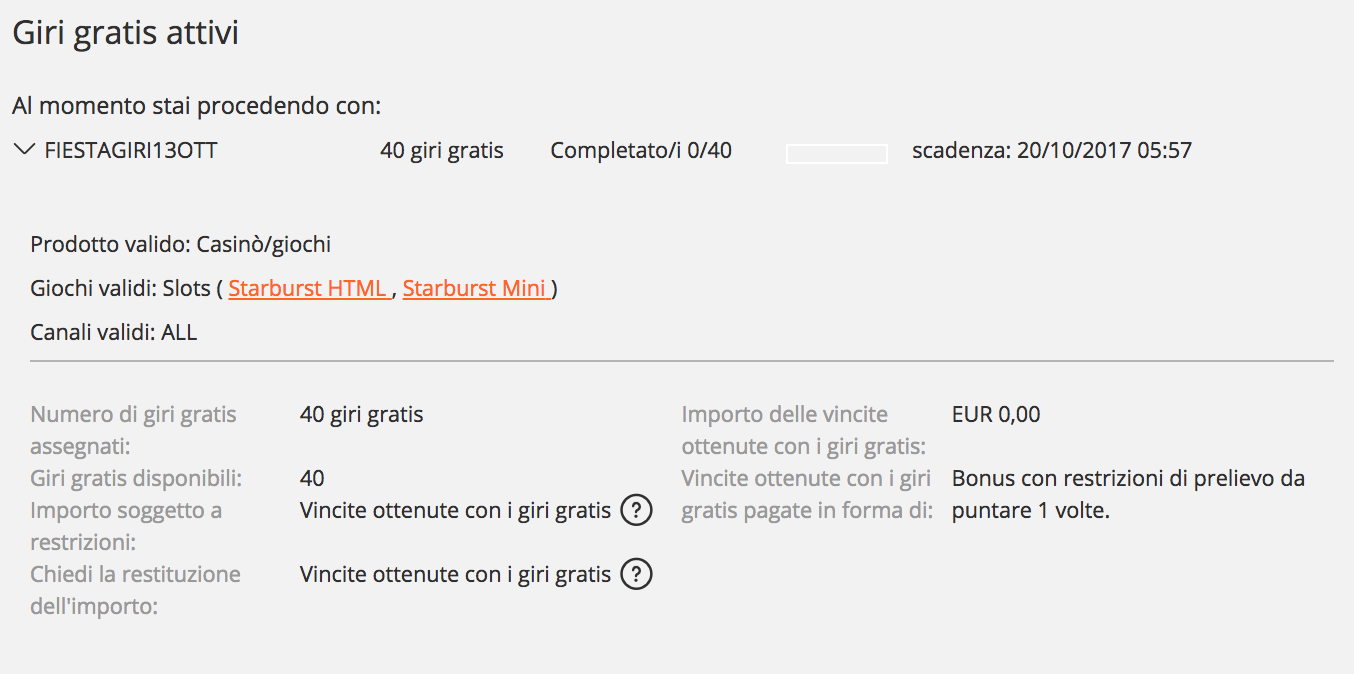Click the Giochi validi: Slots label
This screenshot has height=674, width=1354.
(x=120, y=288)
